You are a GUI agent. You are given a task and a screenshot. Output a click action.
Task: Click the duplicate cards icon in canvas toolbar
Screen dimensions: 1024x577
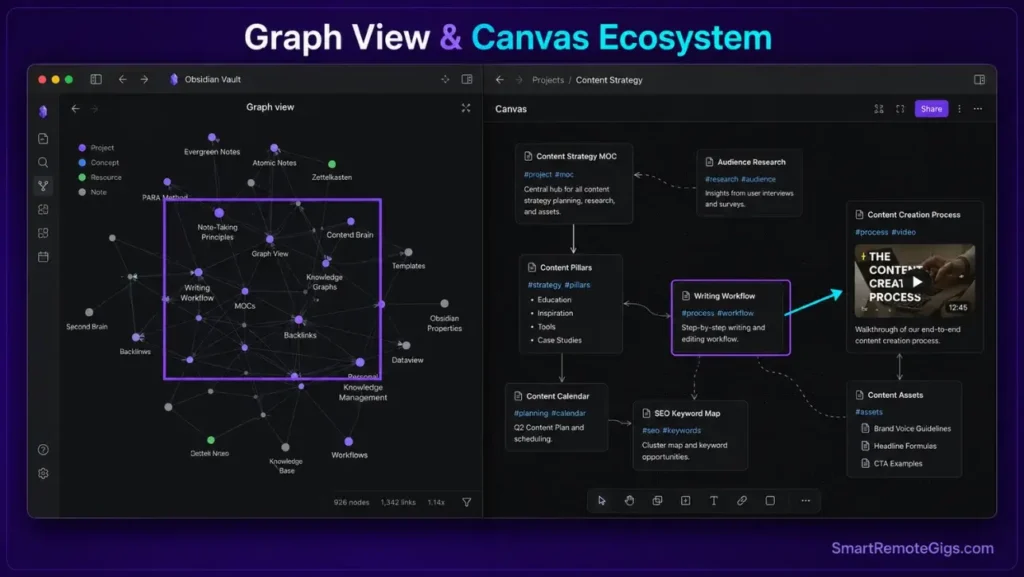pos(658,501)
